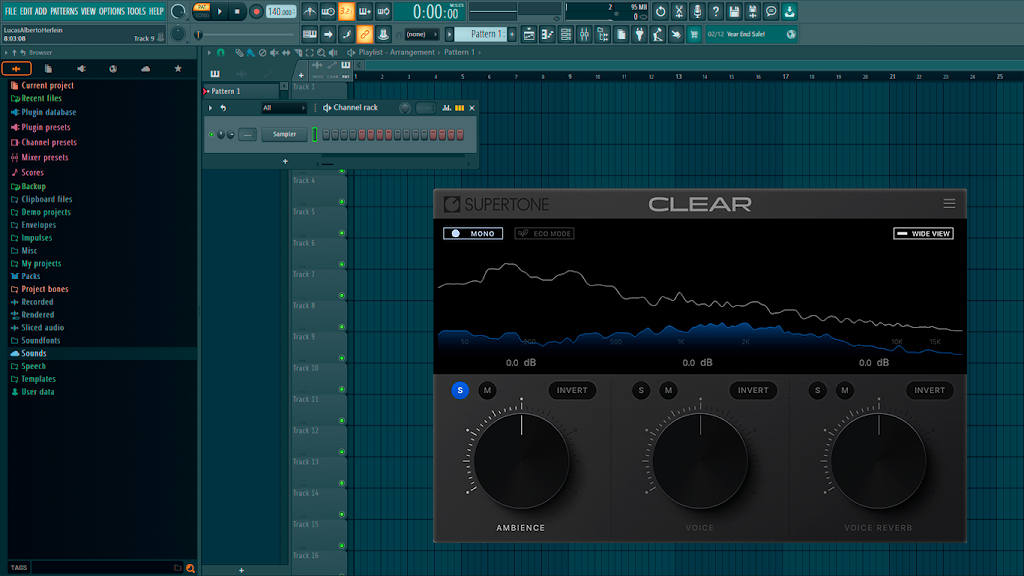Open the TOOLS menu
The height and width of the screenshot is (576, 1024).
tap(136, 11)
